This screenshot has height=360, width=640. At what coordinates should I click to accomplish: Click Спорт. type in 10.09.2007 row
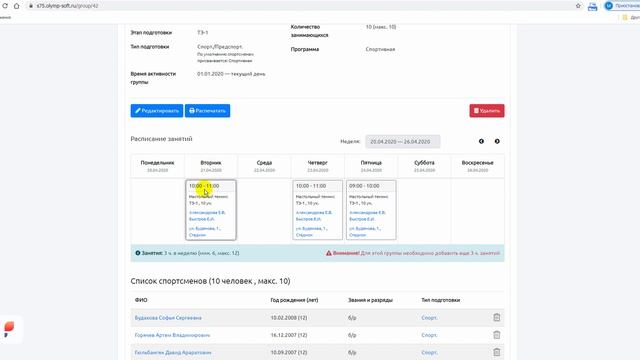pos(429,352)
